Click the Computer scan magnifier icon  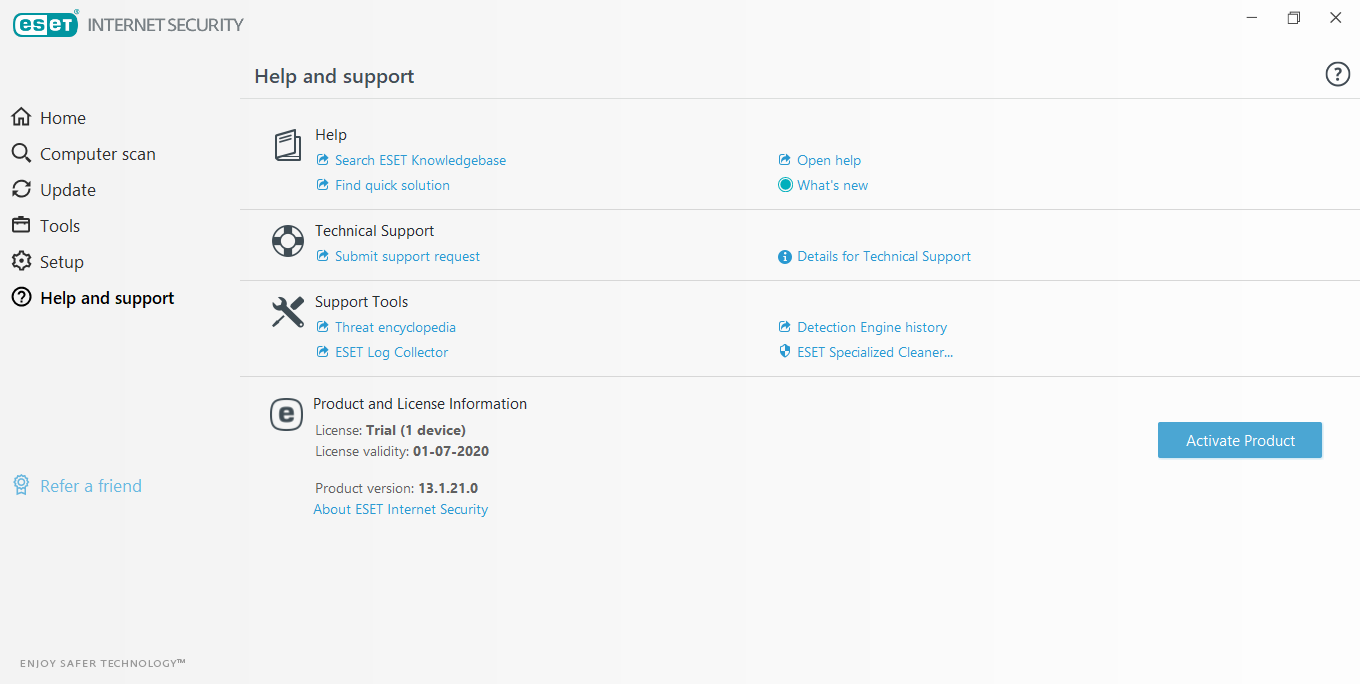click(21, 154)
